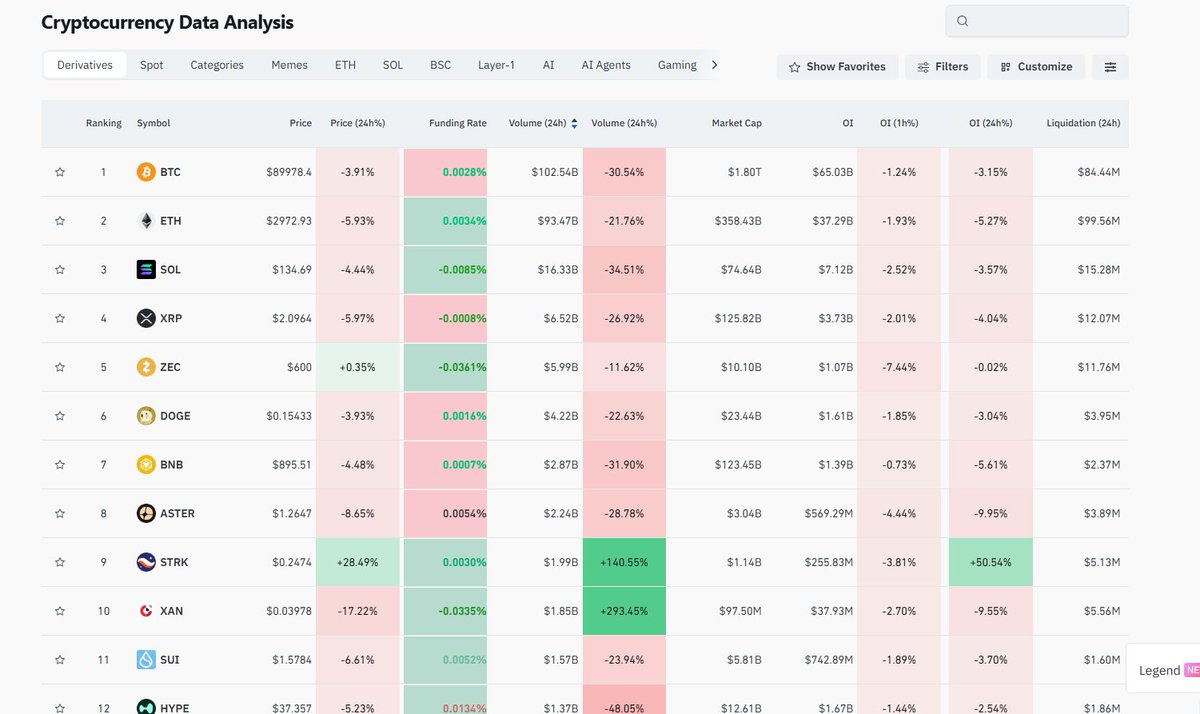Viewport: 1200px width, 714px height.
Task: Expand more category tabs with the right chevron
Action: 714,63
